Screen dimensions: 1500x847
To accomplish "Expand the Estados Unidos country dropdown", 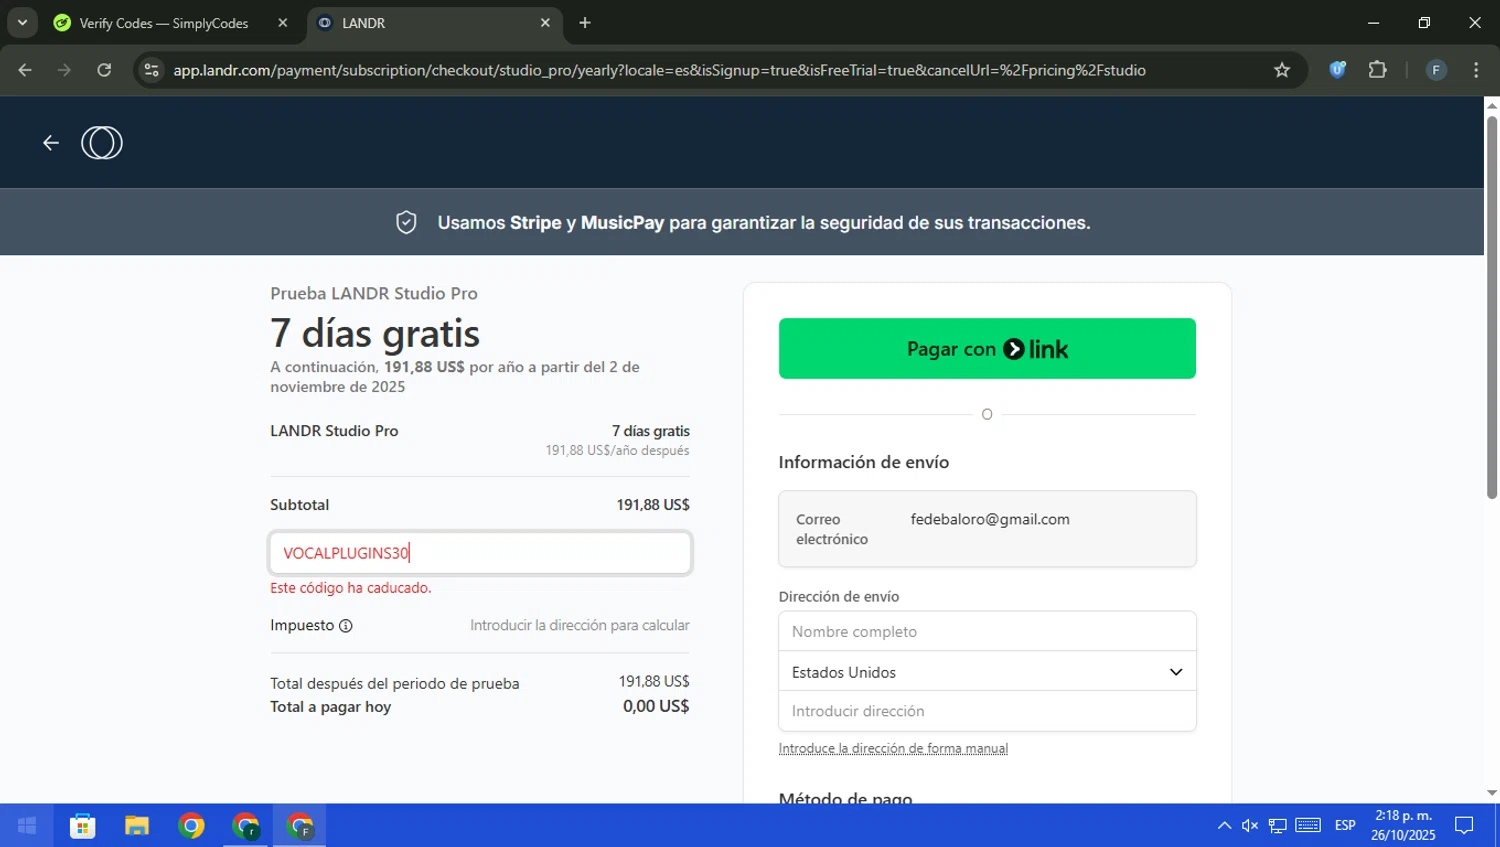I will pos(987,672).
